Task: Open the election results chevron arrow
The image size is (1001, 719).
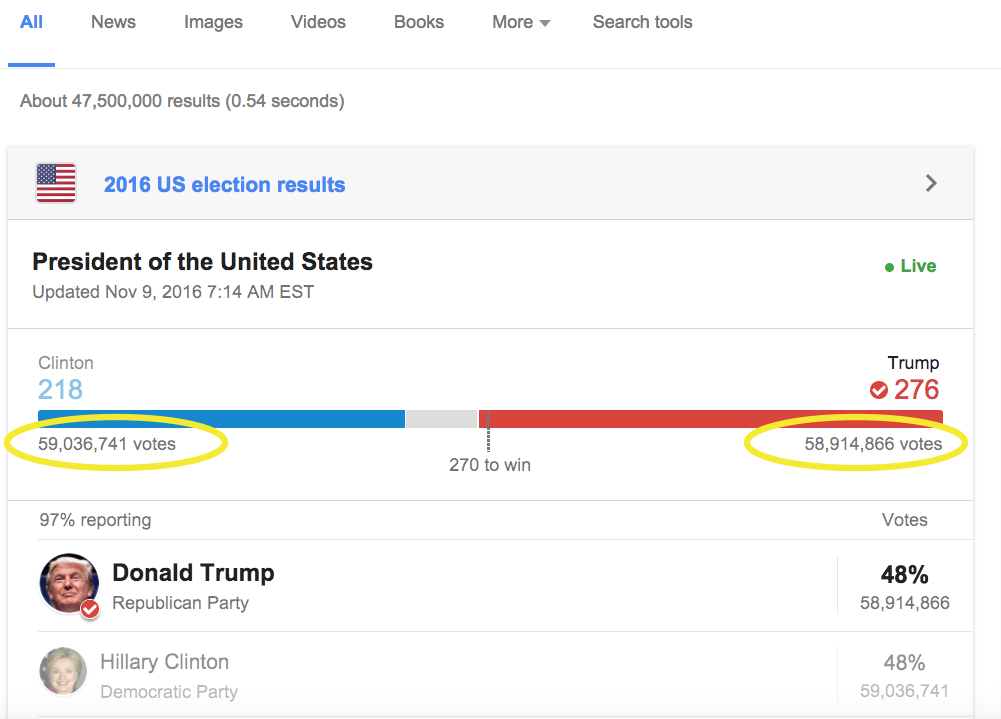Action: (931, 183)
